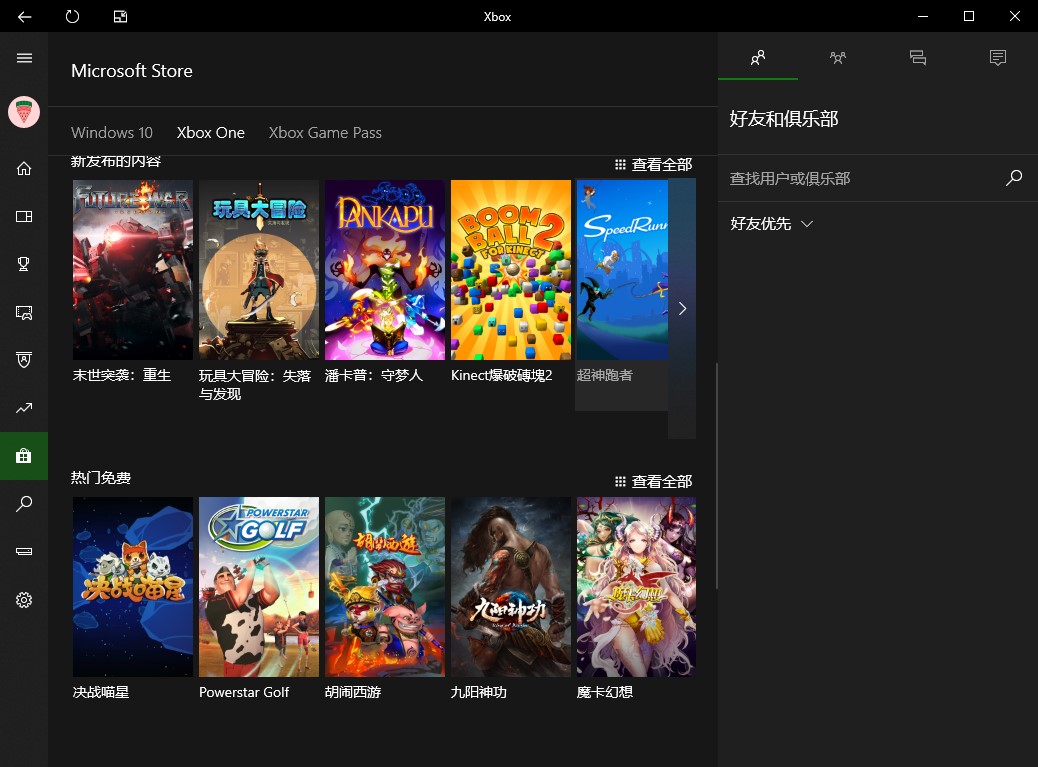The height and width of the screenshot is (767, 1038).
Task: Open Settings gear icon
Action: (x=24, y=600)
